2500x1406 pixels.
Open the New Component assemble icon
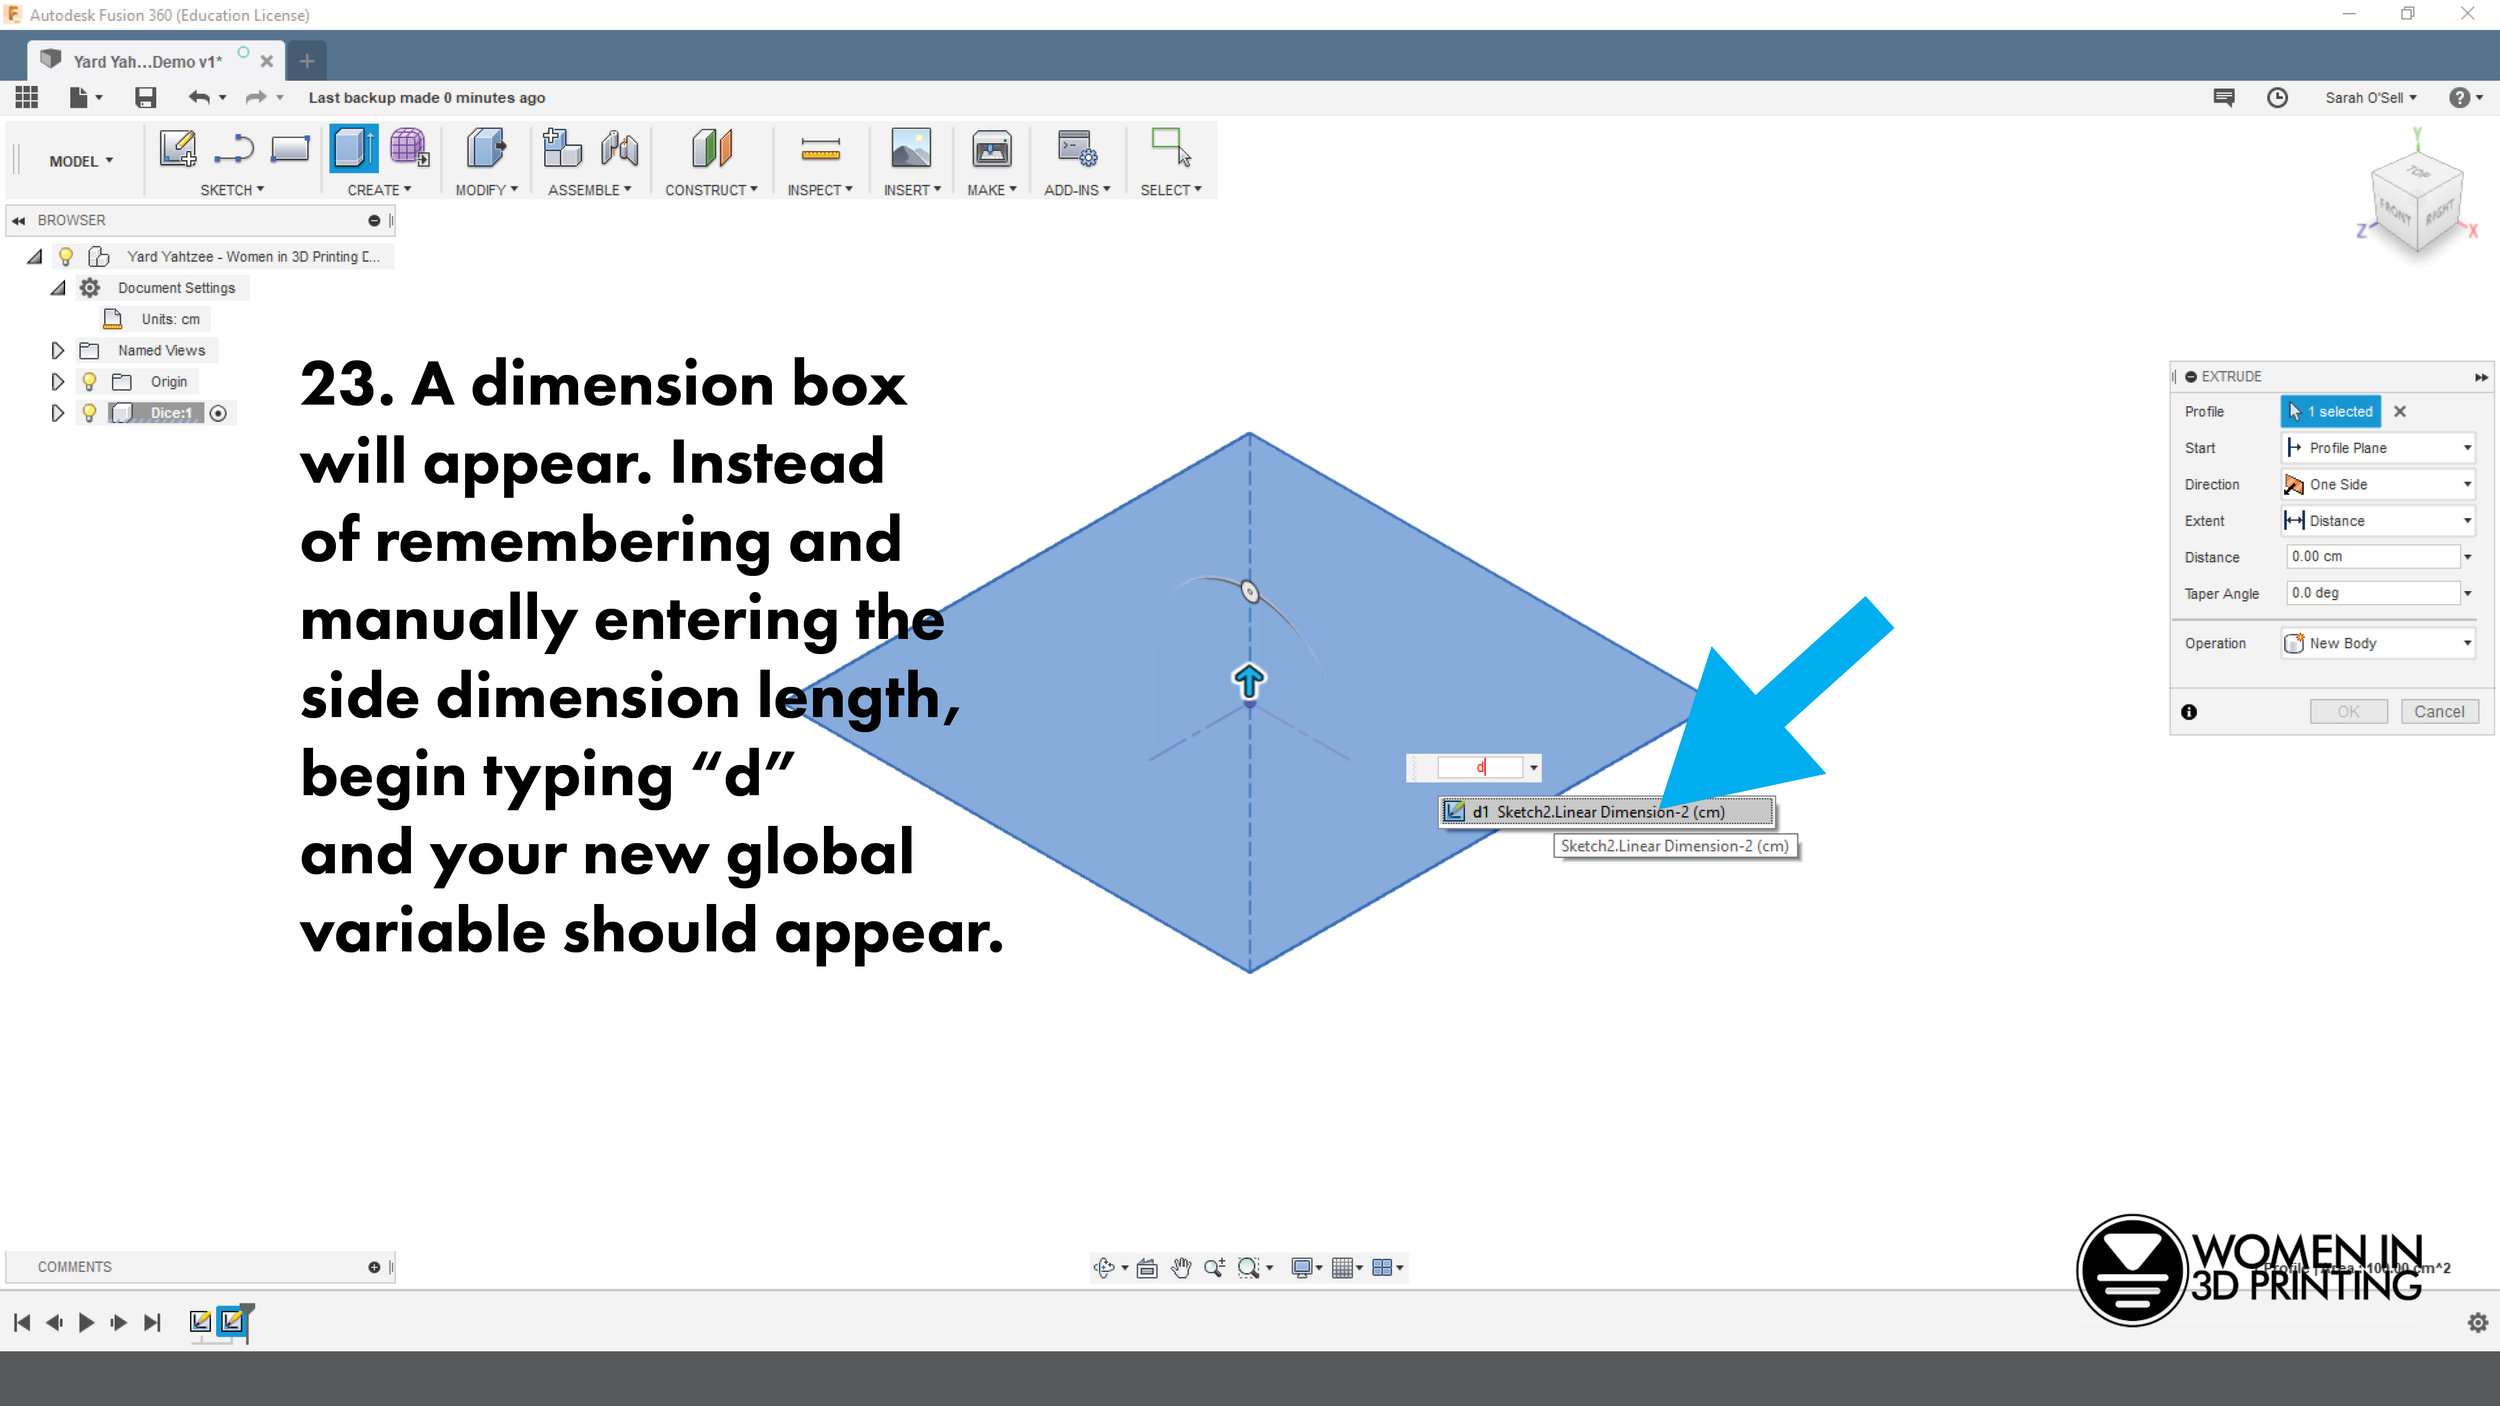[562, 148]
